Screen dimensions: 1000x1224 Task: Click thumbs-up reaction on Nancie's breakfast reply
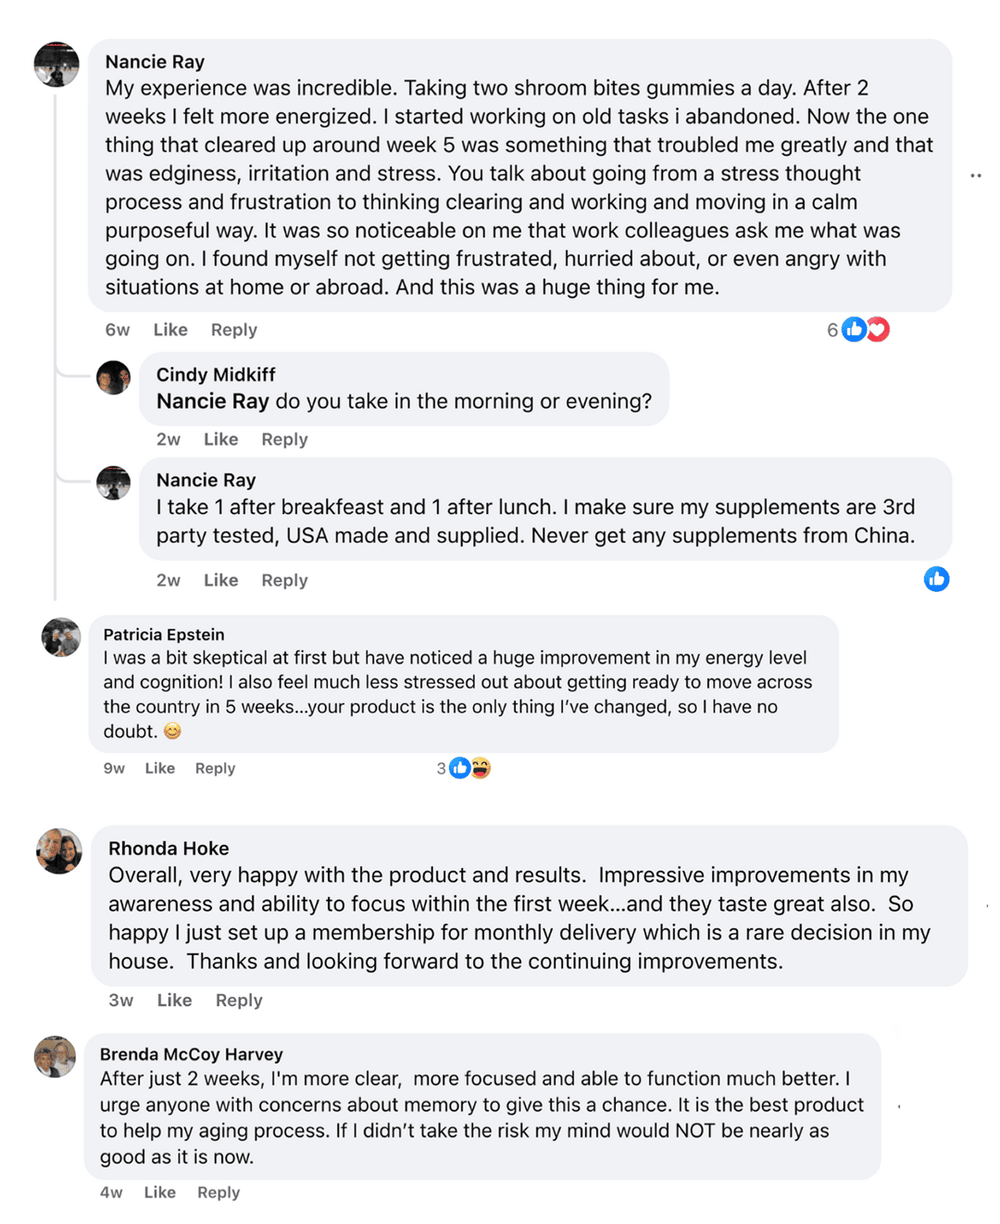936,579
